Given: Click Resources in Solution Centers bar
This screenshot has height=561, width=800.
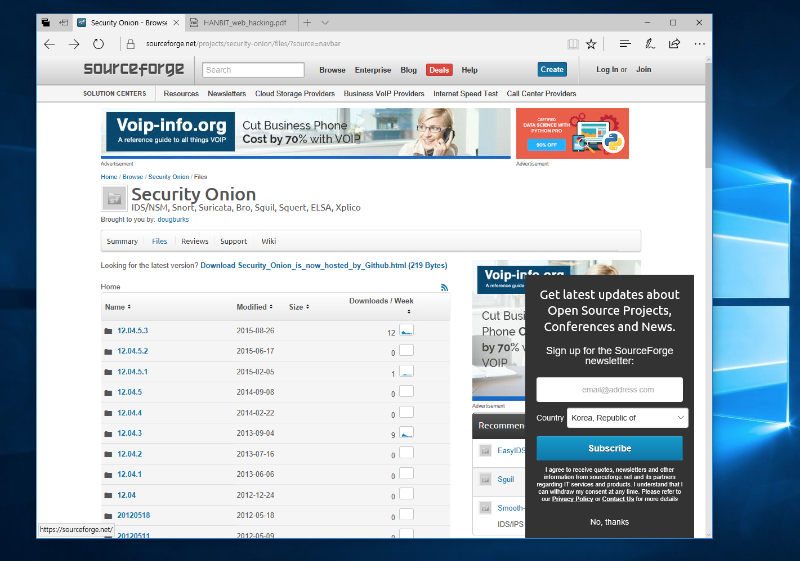Looking at the screenshot, I should pos(181,93).
